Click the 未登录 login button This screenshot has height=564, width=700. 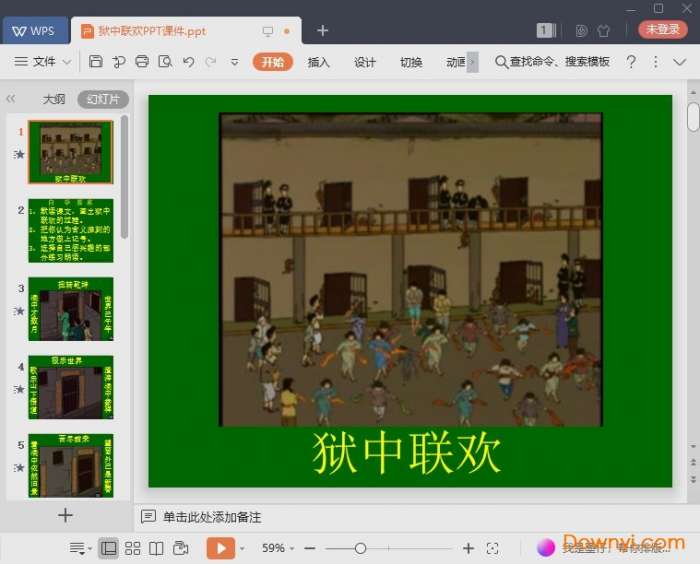pyautogui.click(x=663, y=29)
